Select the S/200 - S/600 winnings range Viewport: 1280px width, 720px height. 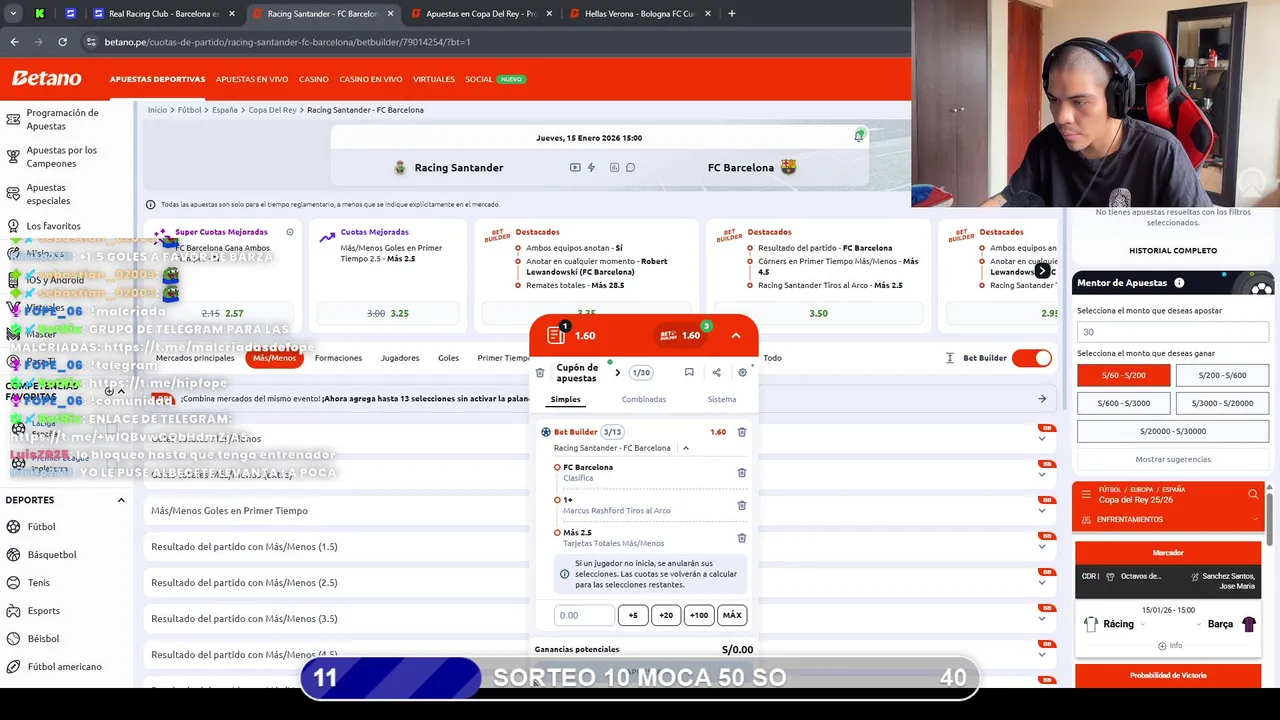tap(1222, 375)
